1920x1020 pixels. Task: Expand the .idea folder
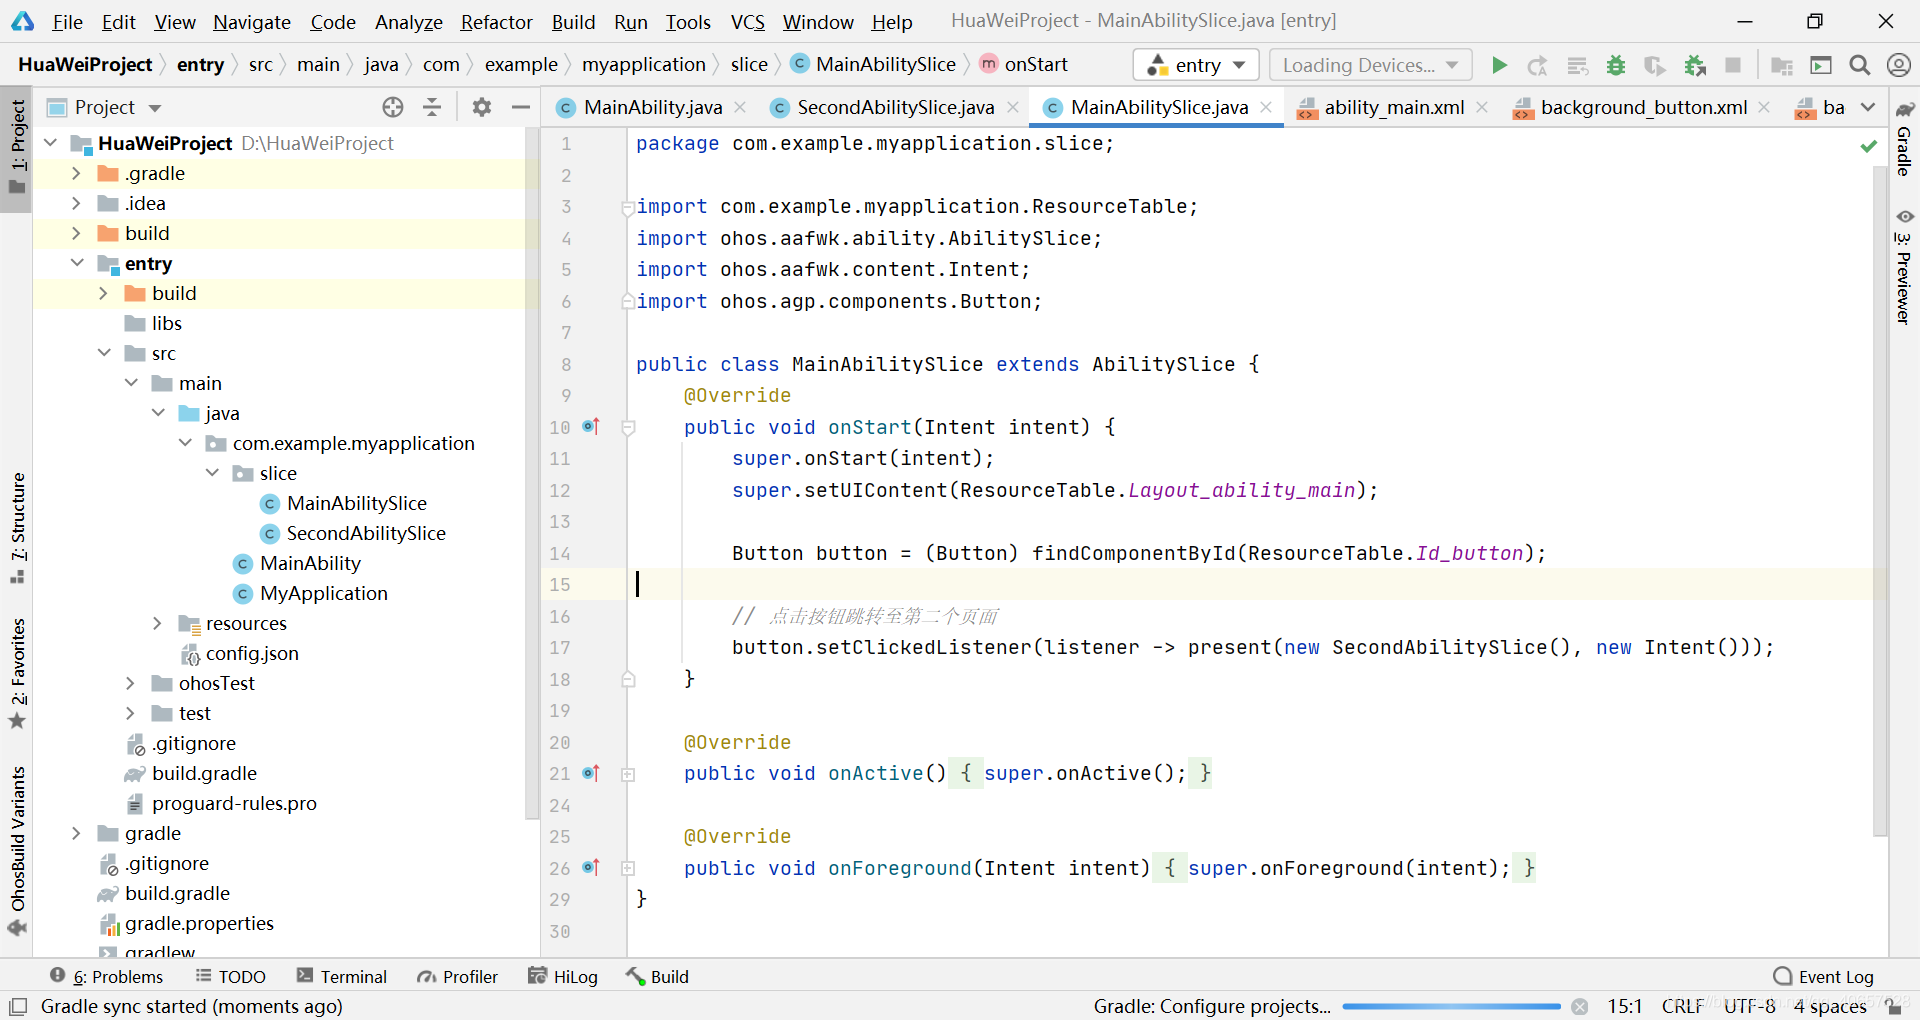tap(76, 203)
